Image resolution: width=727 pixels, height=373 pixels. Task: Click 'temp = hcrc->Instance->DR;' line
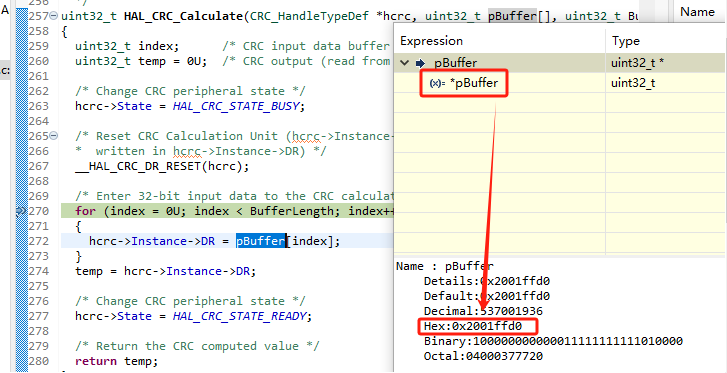click(x=166, y=271)
